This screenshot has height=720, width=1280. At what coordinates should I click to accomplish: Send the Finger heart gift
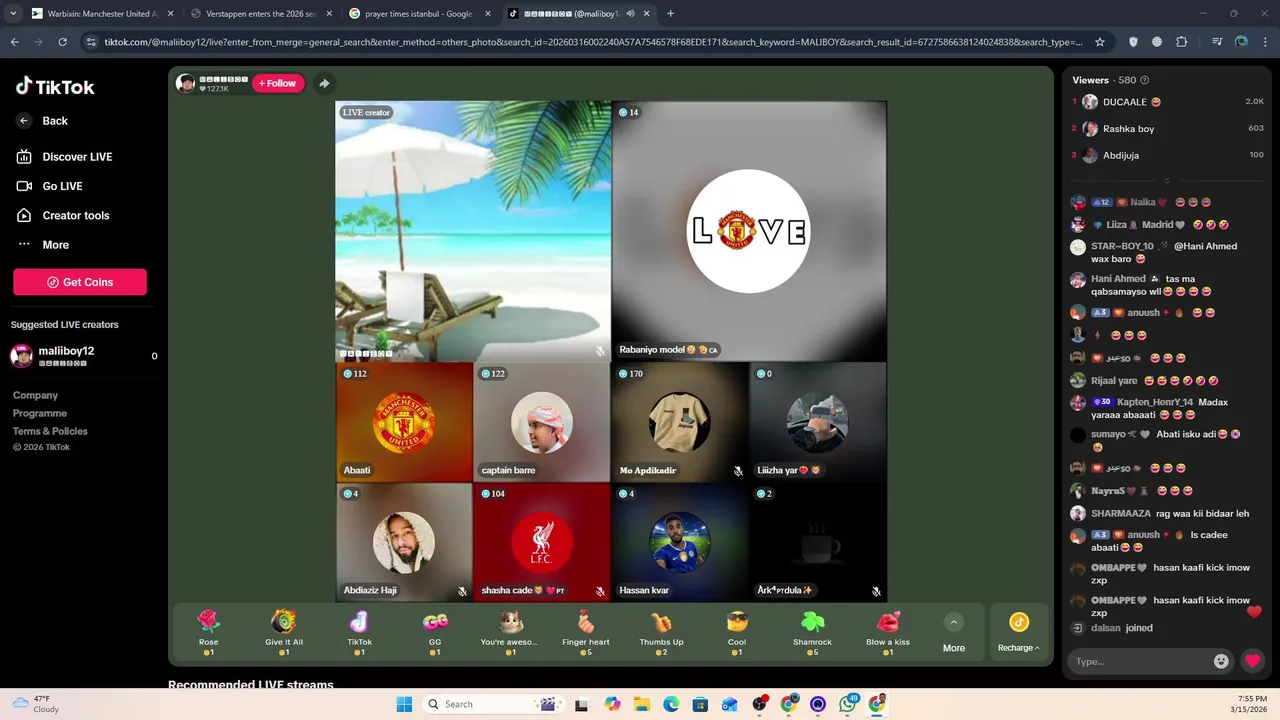[x=586, y=632]
